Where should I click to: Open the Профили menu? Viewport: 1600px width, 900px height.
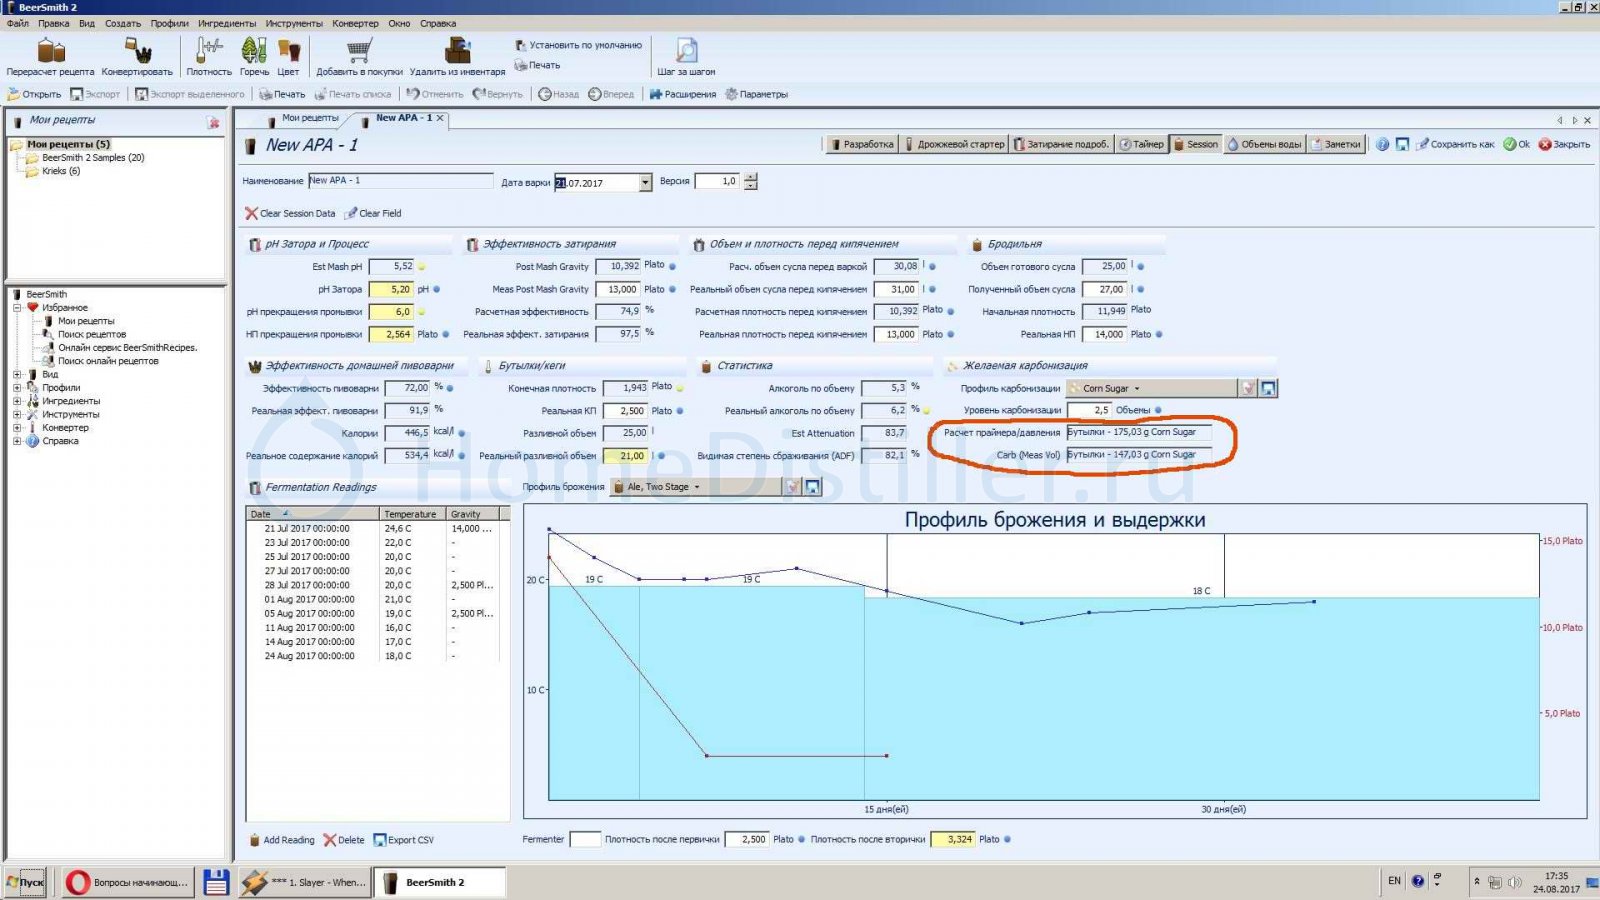pos(169,23)
